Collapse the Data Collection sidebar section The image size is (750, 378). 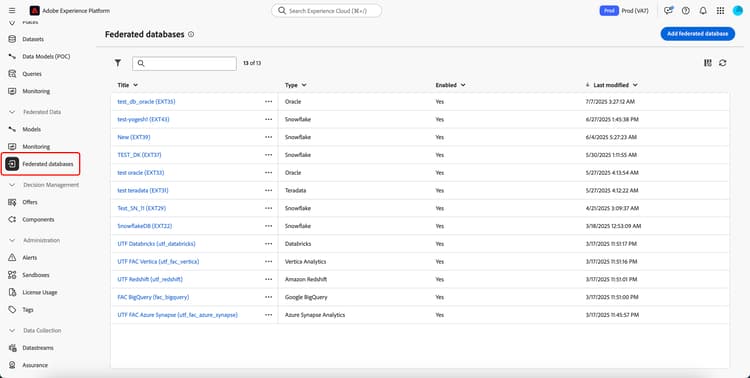coord(12,331)
